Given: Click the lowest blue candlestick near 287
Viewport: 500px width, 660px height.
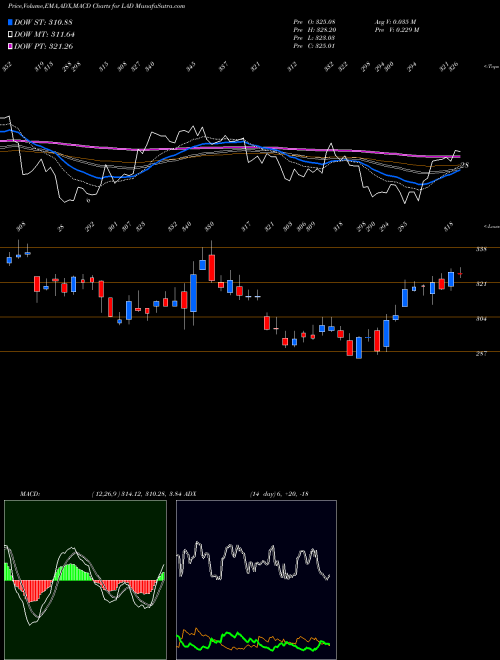Looking at the screenshot, I should [359, 348].
